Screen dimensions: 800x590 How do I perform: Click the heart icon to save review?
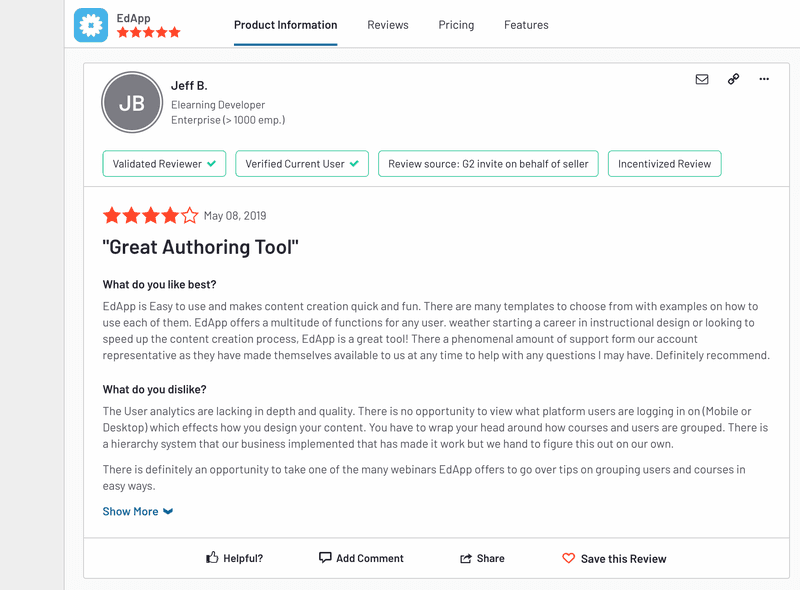pyautogui.click(x=569, y=559)
